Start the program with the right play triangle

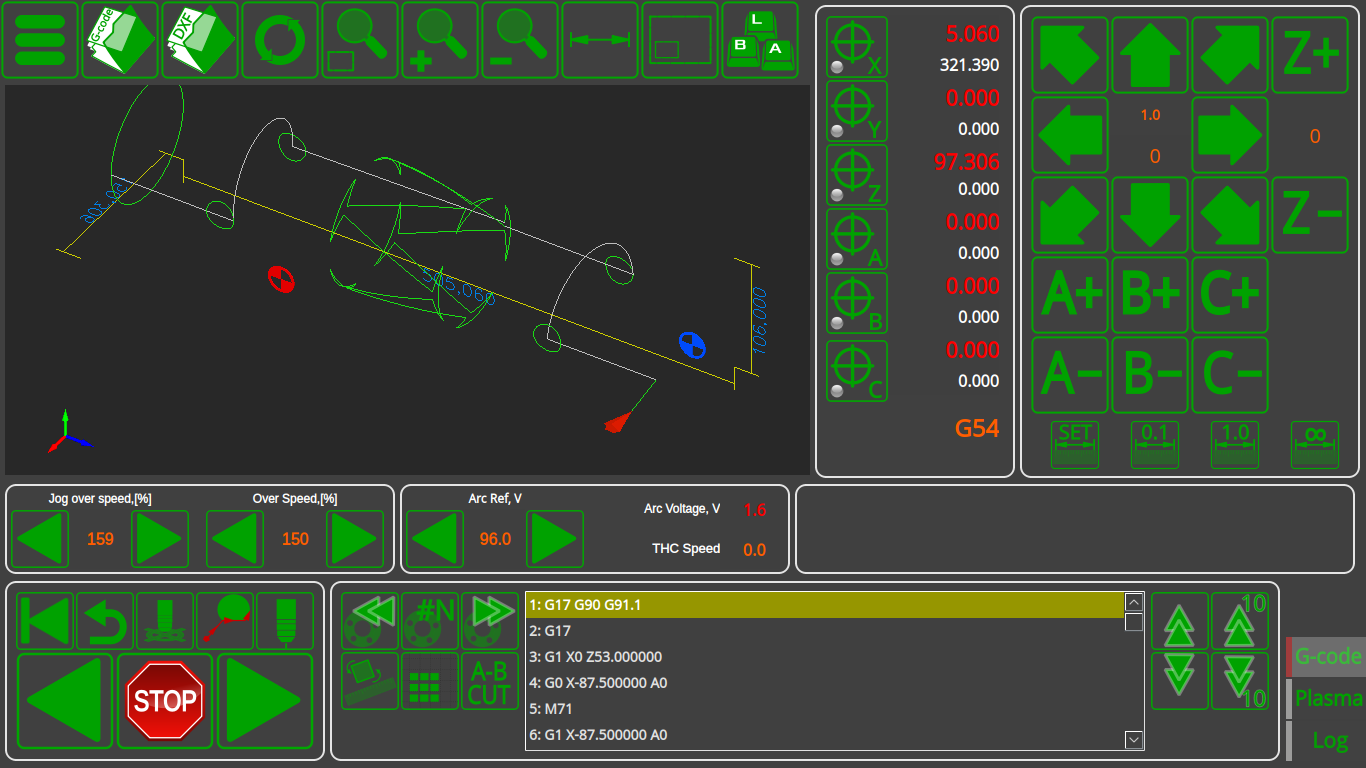265,701
